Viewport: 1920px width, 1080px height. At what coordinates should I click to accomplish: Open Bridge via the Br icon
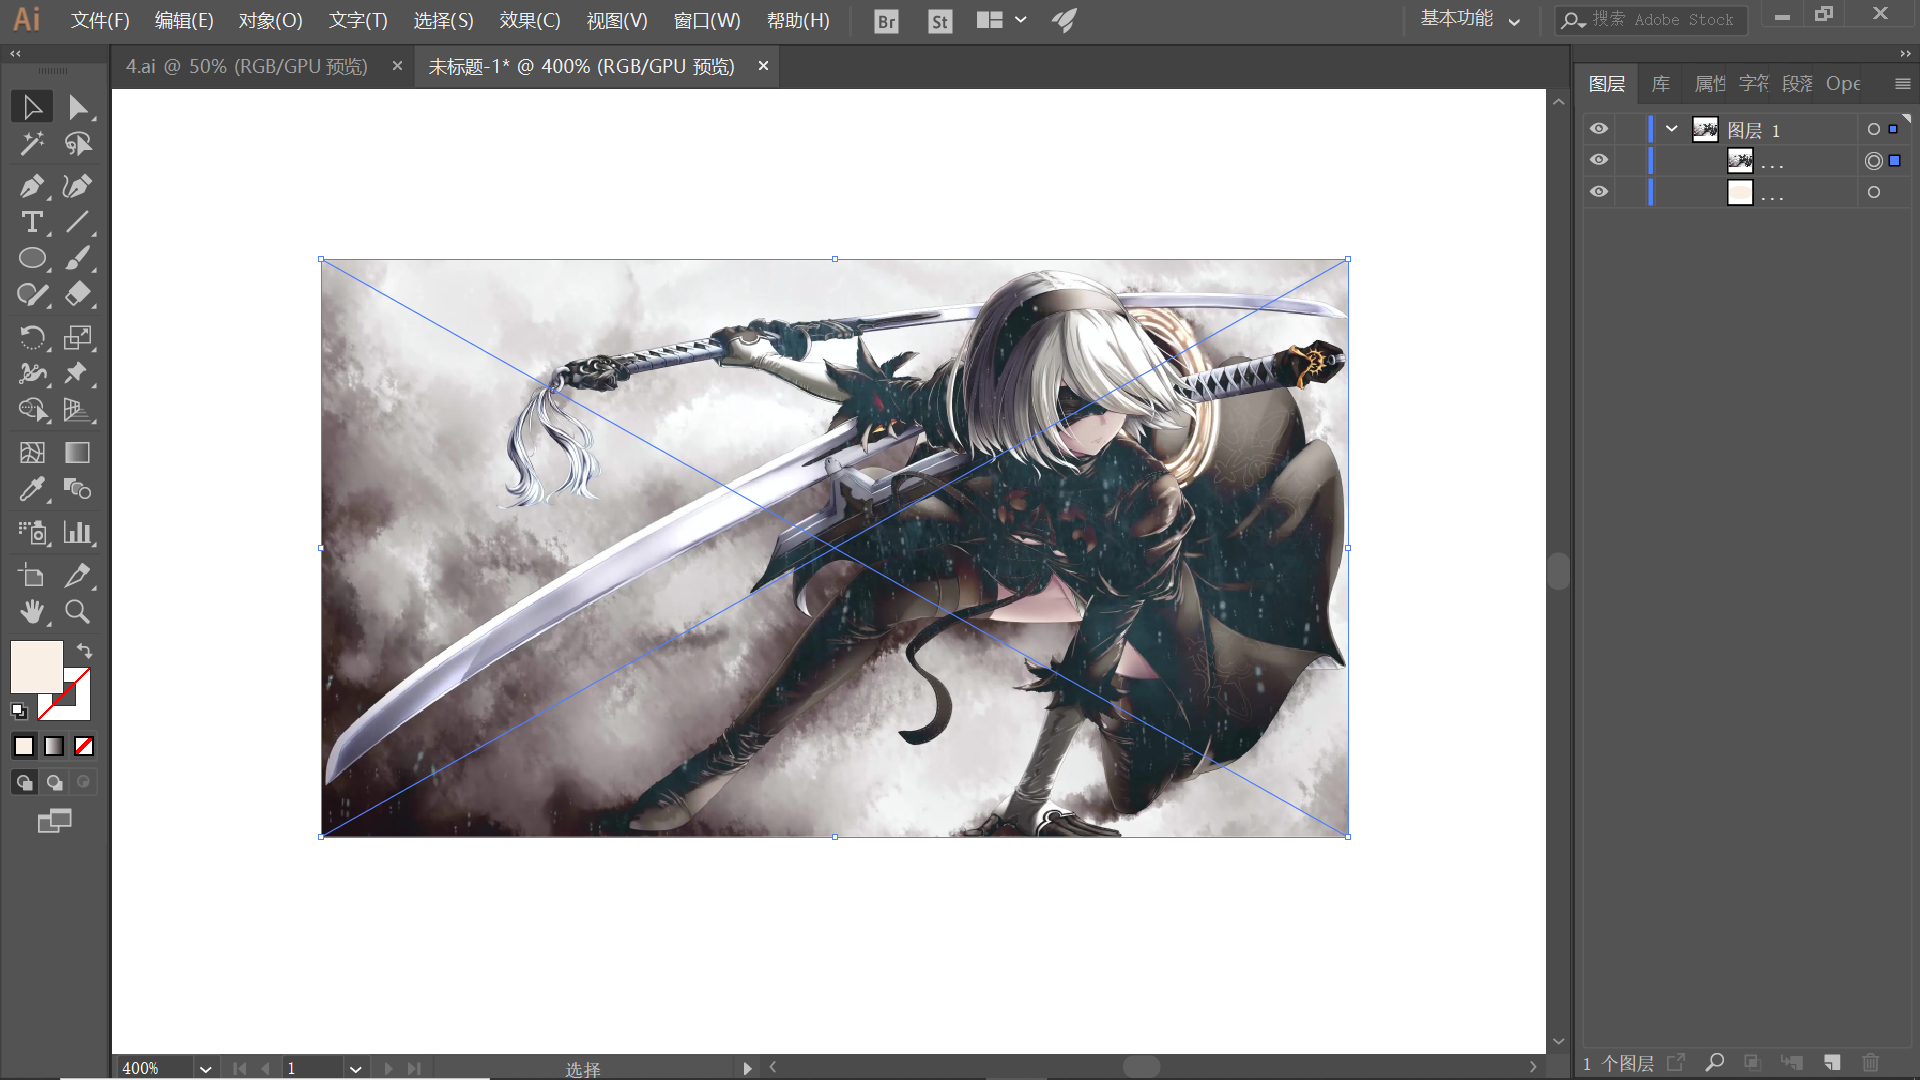click(x=886, y=21)
